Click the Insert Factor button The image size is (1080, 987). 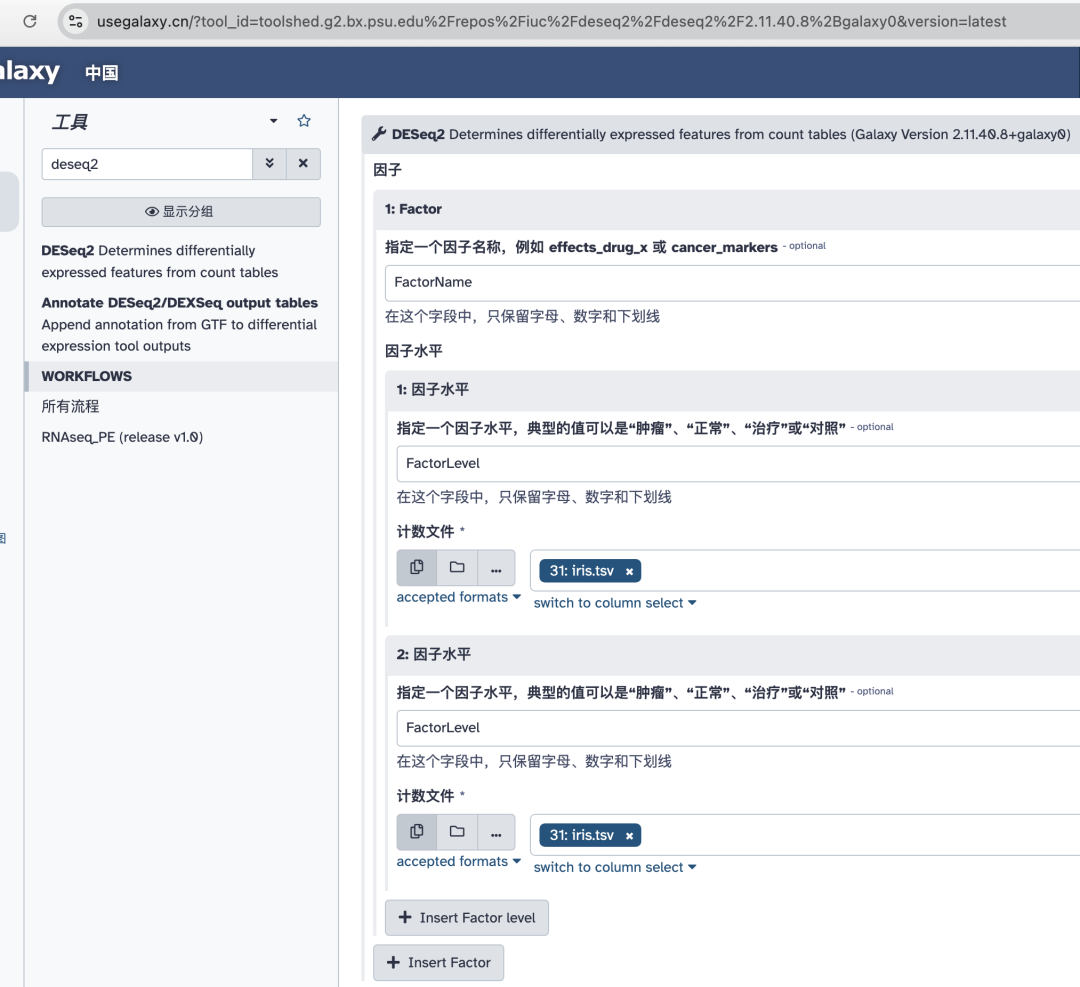[x=438, y=962]
